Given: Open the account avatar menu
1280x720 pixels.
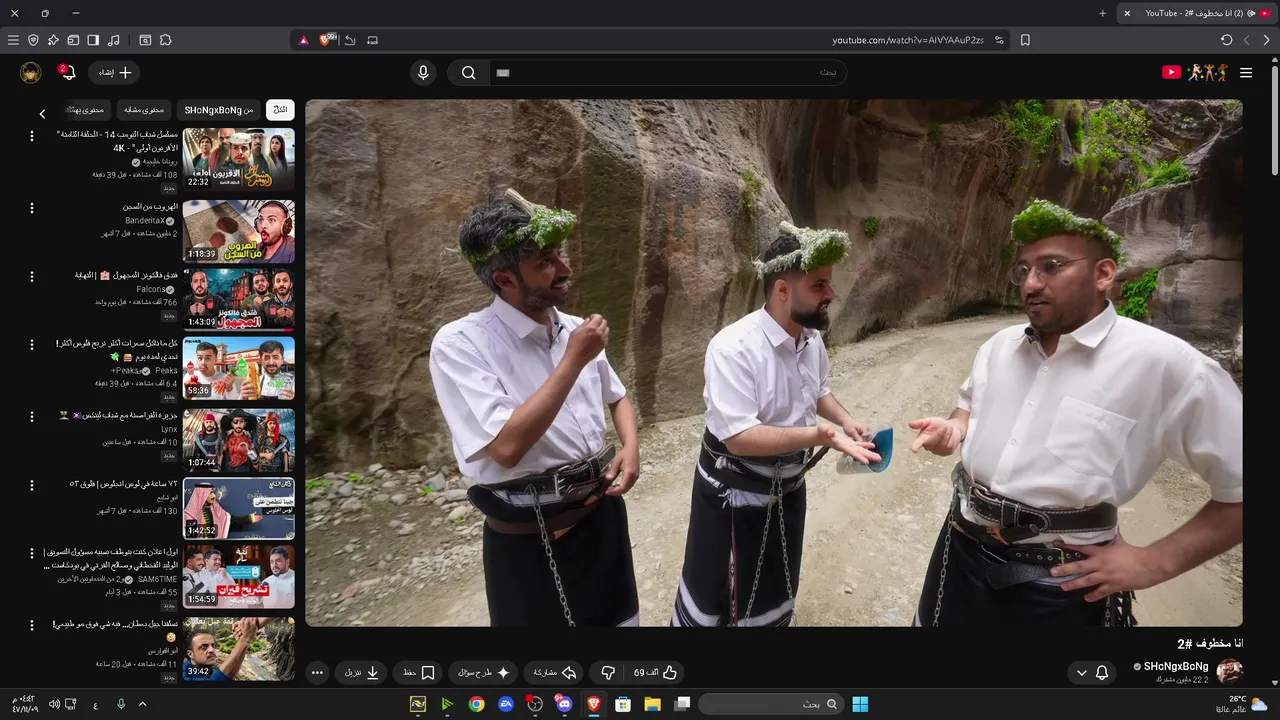Looking at the screenshot, I should pyautogui.click(x=31, y=73).
